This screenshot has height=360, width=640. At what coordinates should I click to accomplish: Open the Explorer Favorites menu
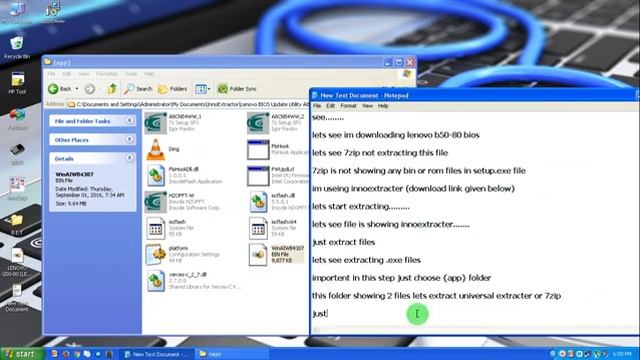pos(107,74)
